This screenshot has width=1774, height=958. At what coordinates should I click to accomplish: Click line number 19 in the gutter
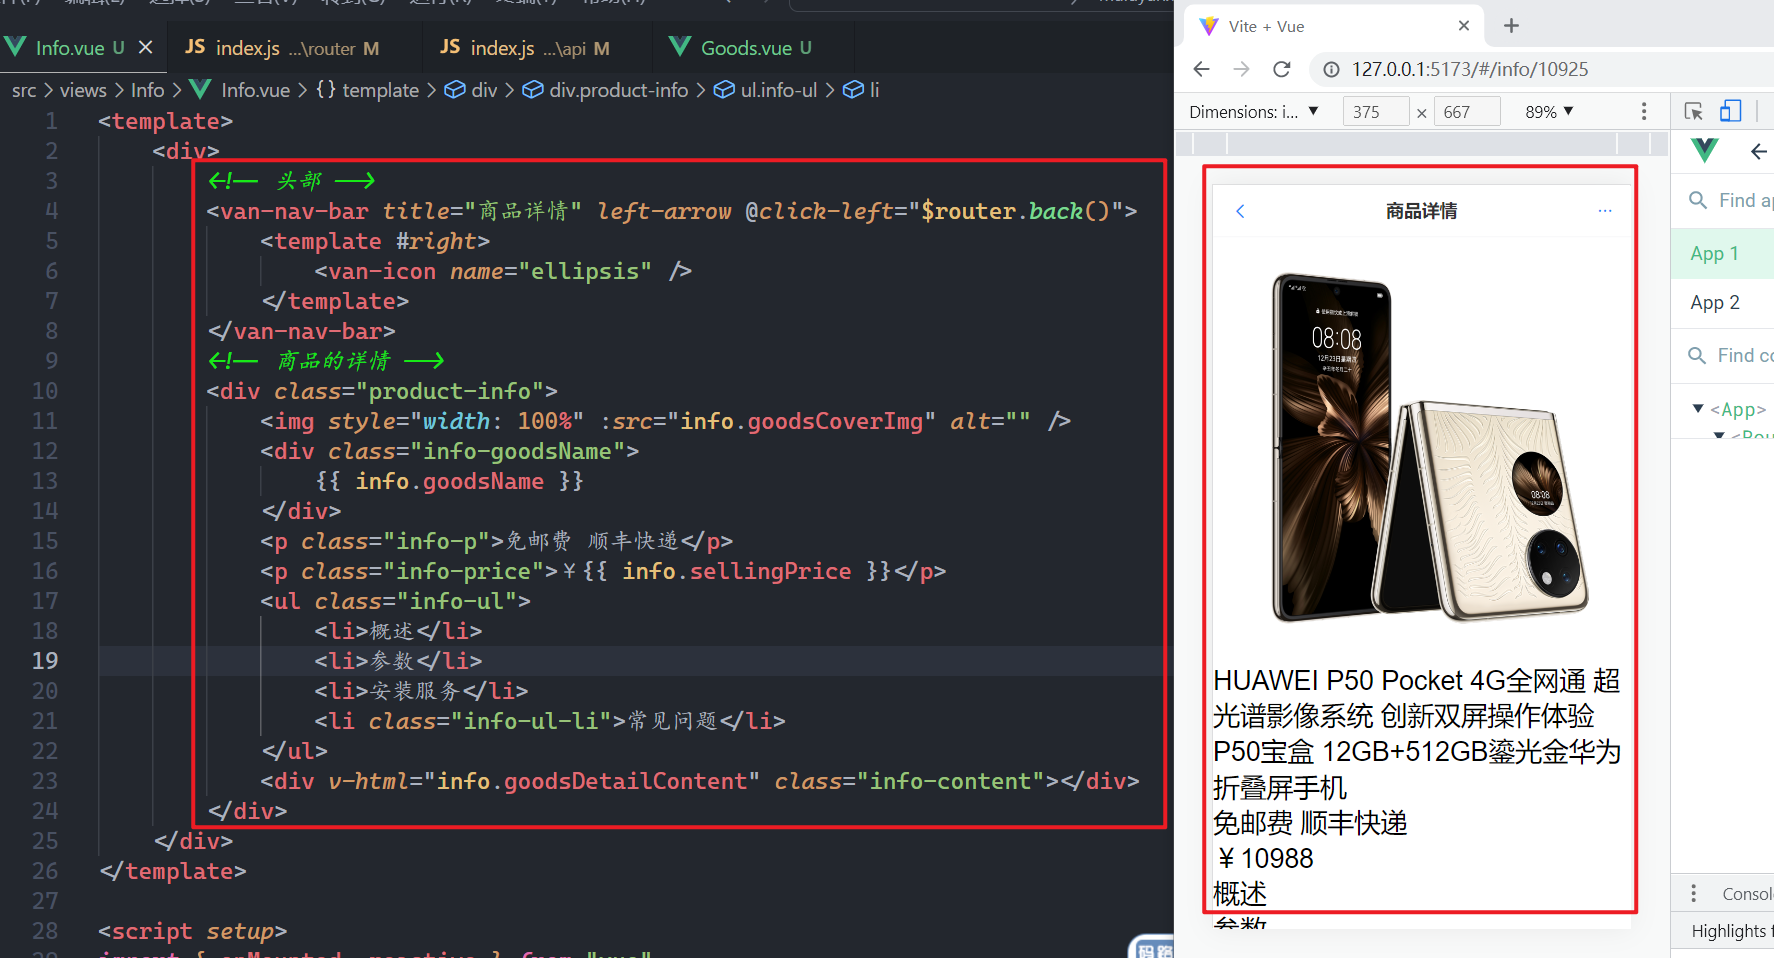45,661
